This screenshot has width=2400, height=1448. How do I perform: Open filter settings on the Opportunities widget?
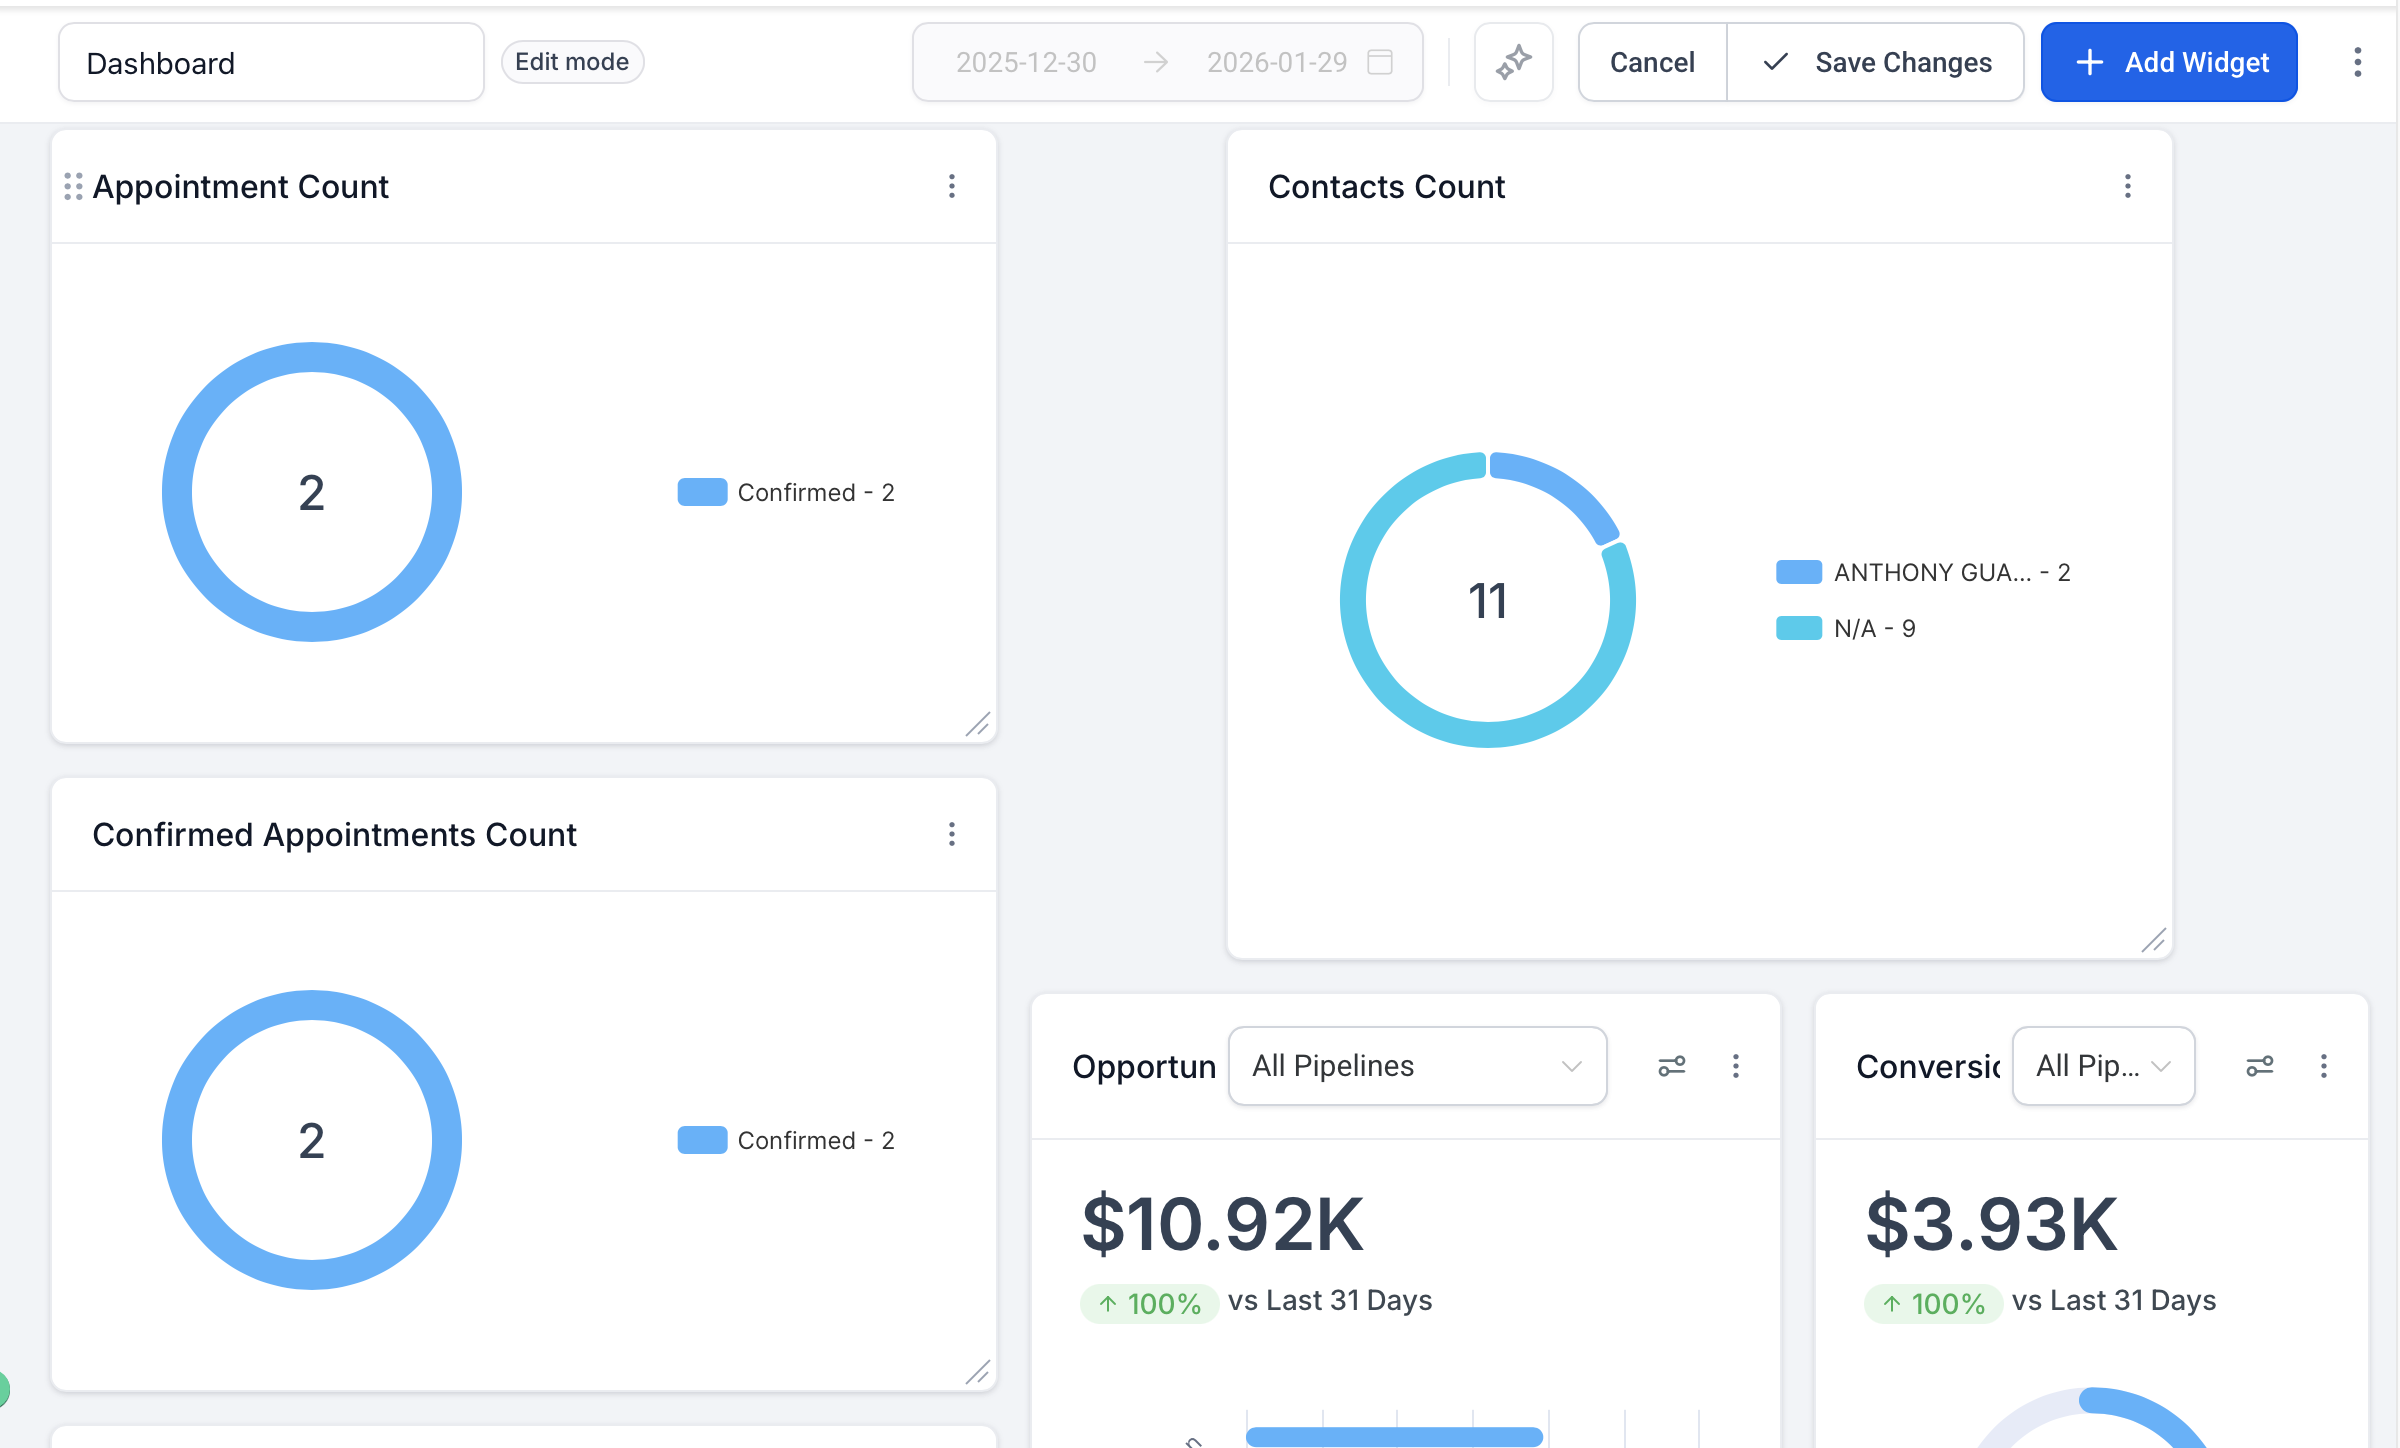point(1672,1066)
